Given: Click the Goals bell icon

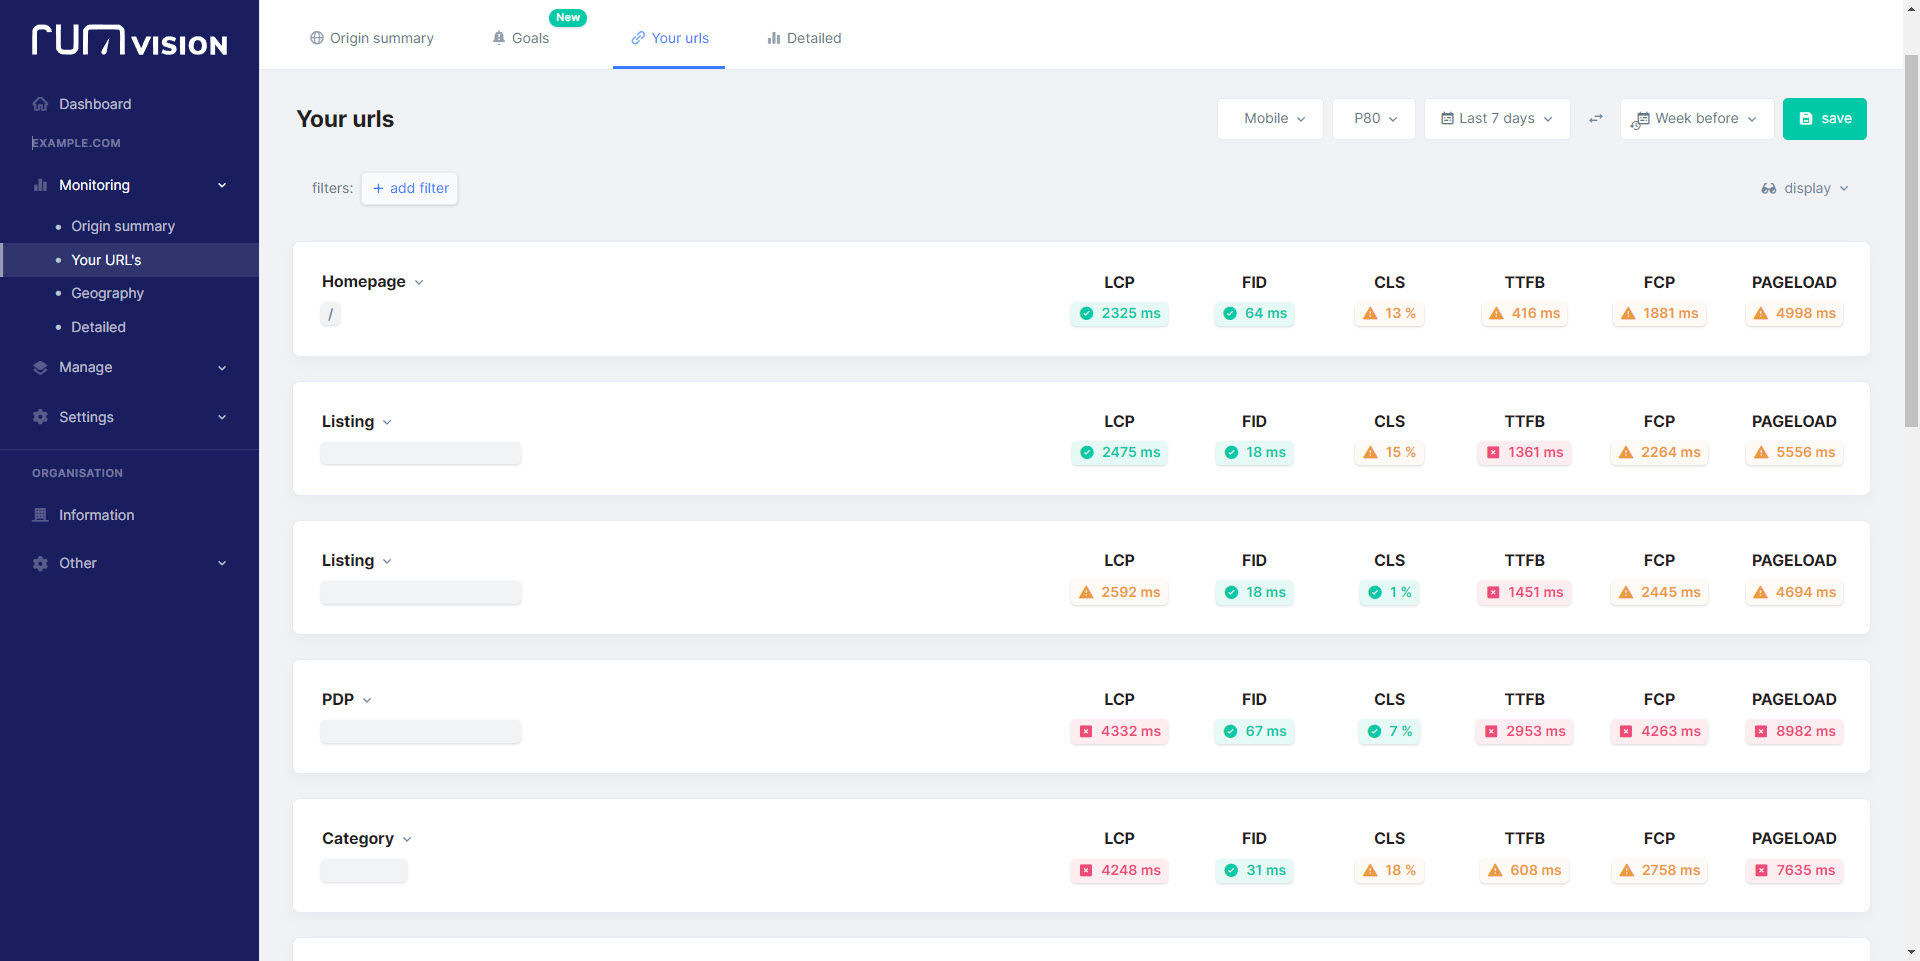Looking at the screenshot, I should coord(499,38).
